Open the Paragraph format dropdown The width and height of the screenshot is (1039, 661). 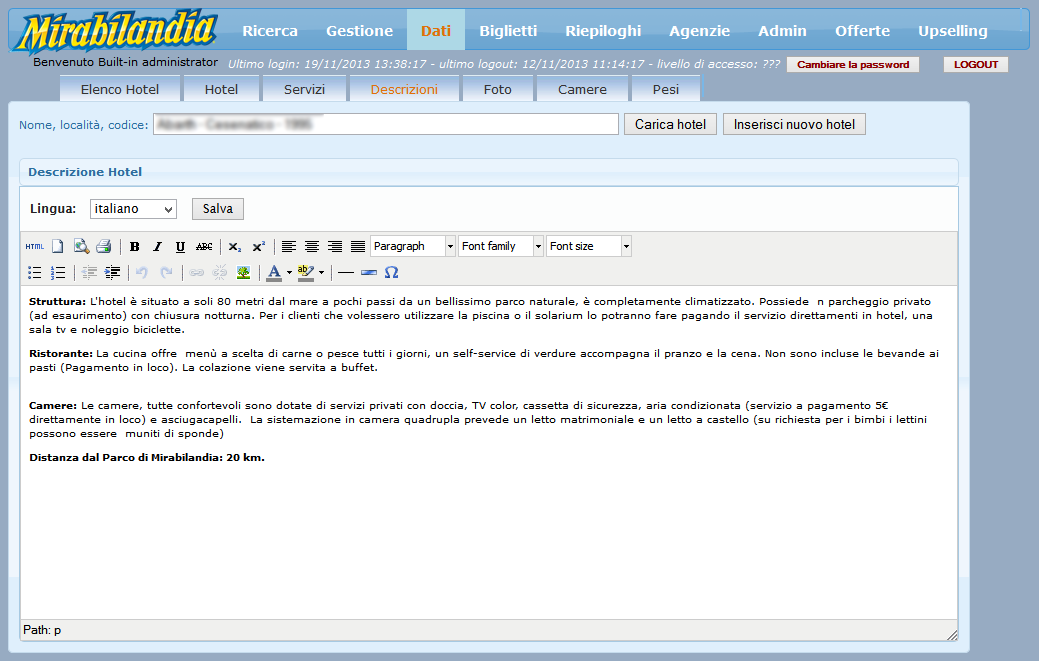413,246
